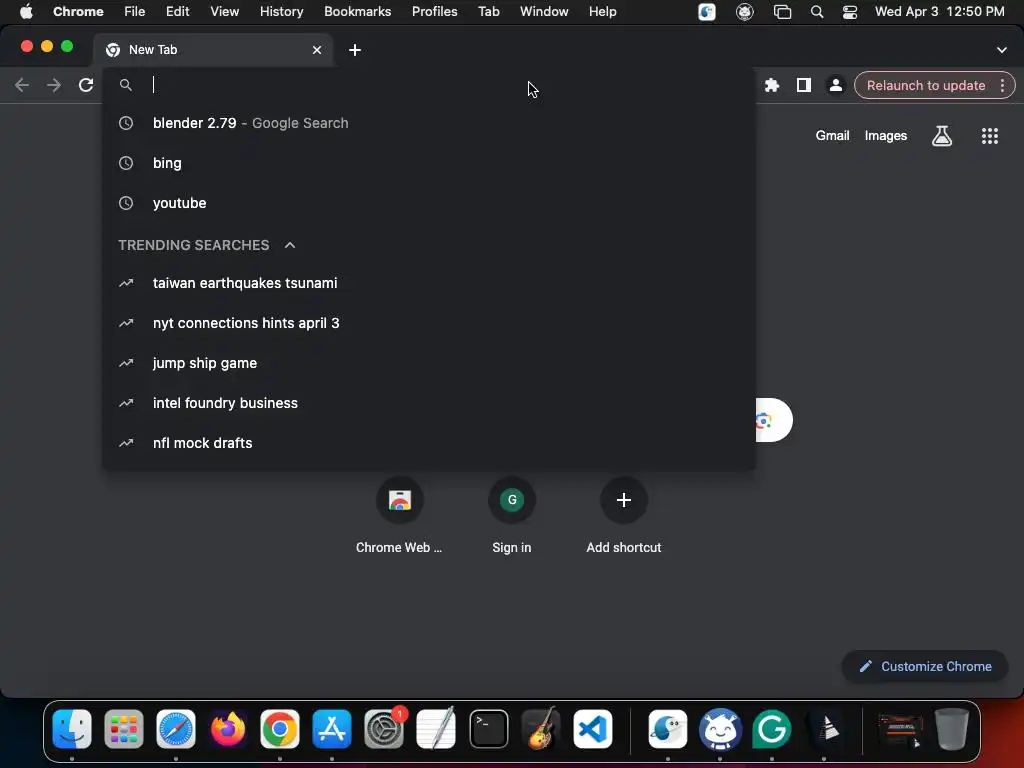Click the Customize Chrome button
The width and height of the screenshot is (1024, 768).
tap(925, 667)
